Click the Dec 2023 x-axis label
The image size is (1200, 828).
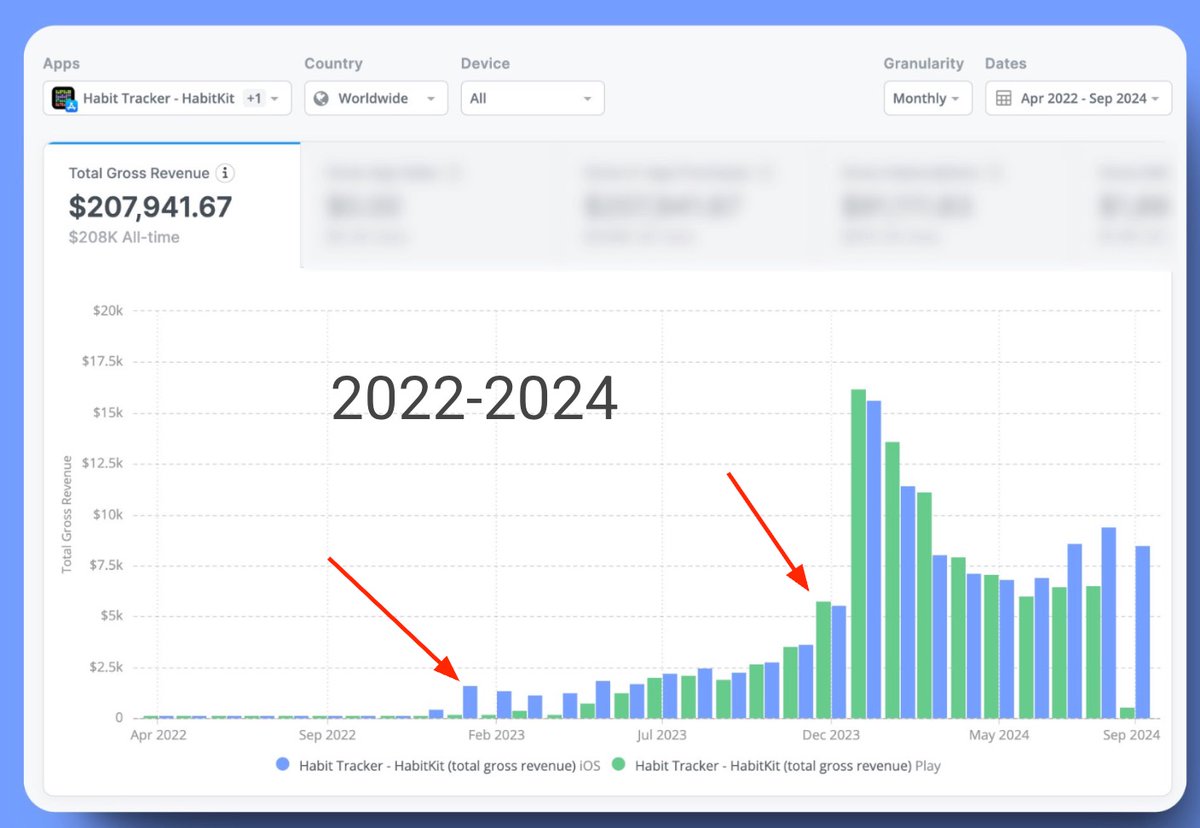pyautogui.click(x=831, y=735)
